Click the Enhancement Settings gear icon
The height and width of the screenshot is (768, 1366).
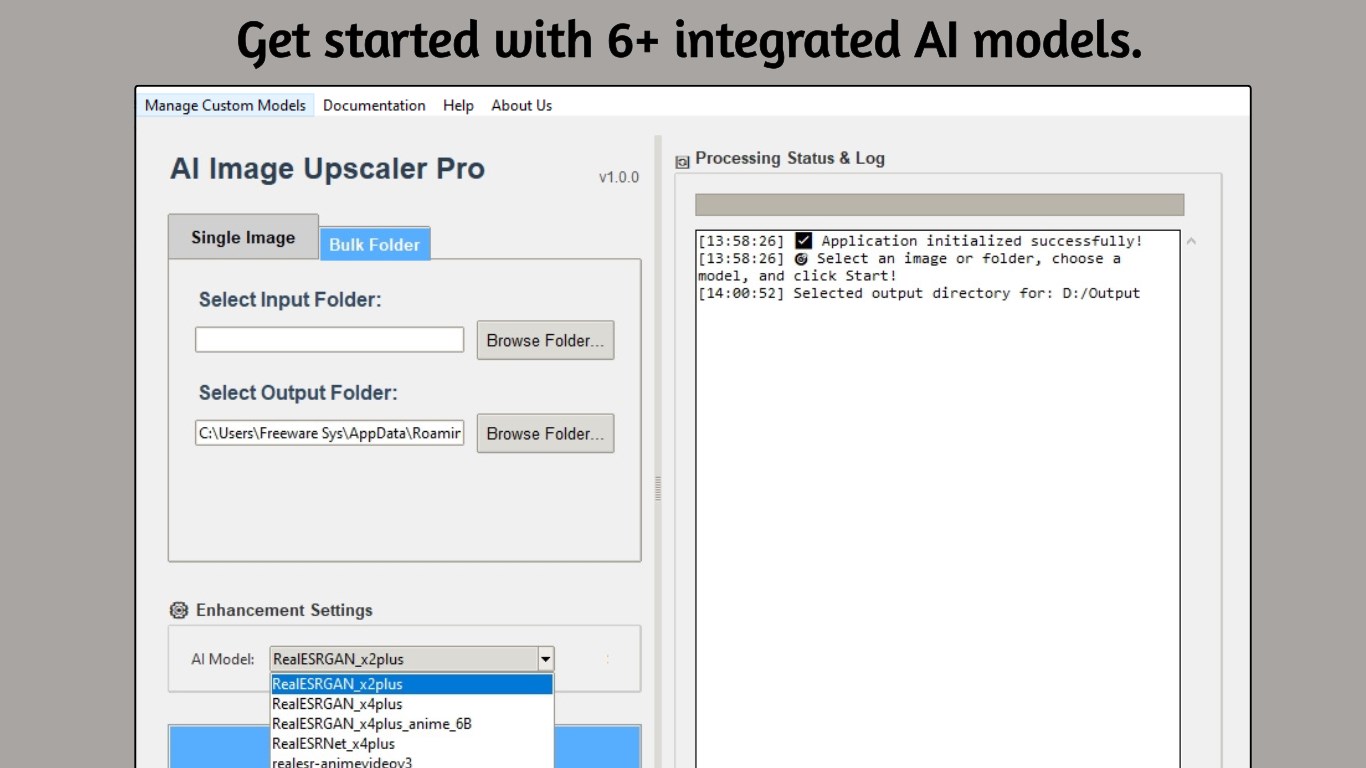click(x=178, y=610)
